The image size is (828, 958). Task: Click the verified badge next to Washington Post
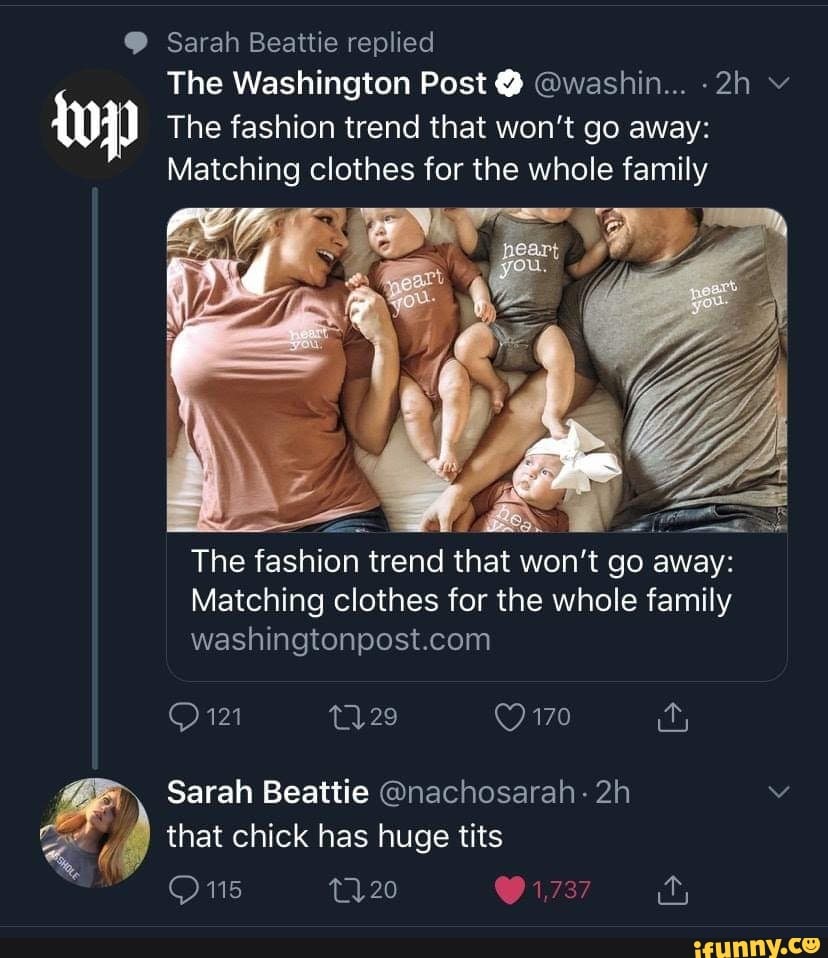(507, 85)
